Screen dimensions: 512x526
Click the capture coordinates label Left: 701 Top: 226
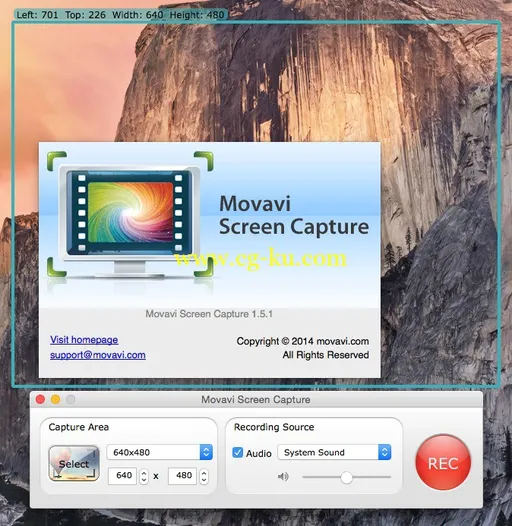click(120, 15)
